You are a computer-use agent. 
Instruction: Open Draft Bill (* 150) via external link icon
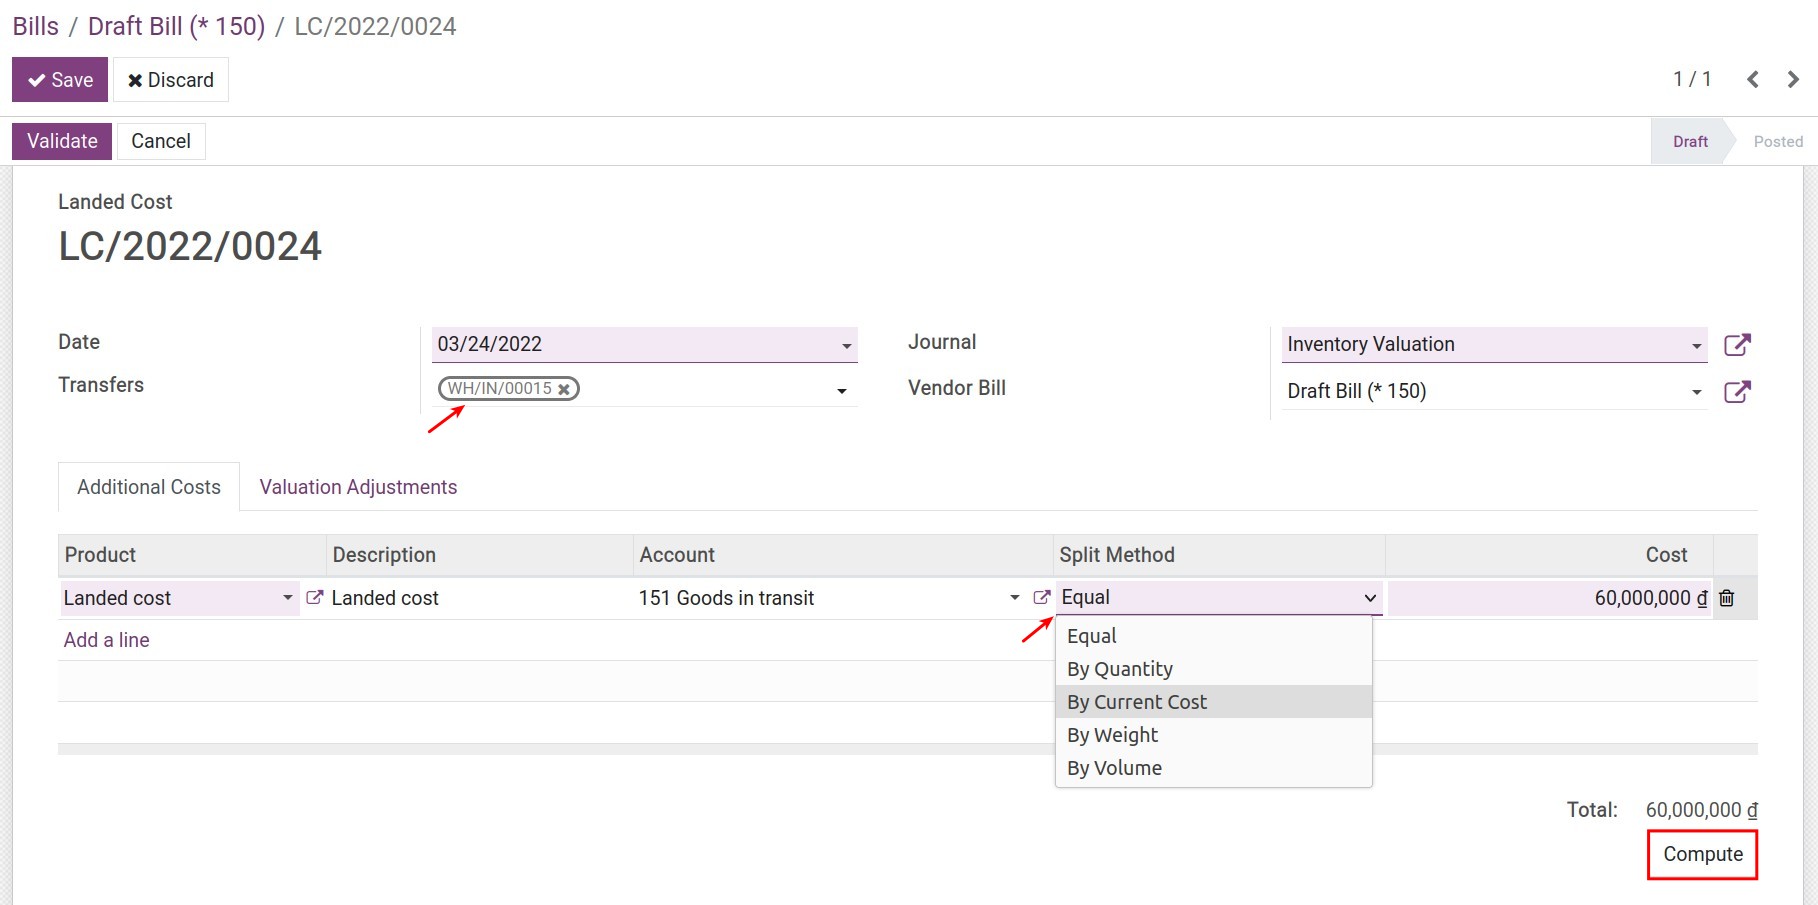point(1738,391)
